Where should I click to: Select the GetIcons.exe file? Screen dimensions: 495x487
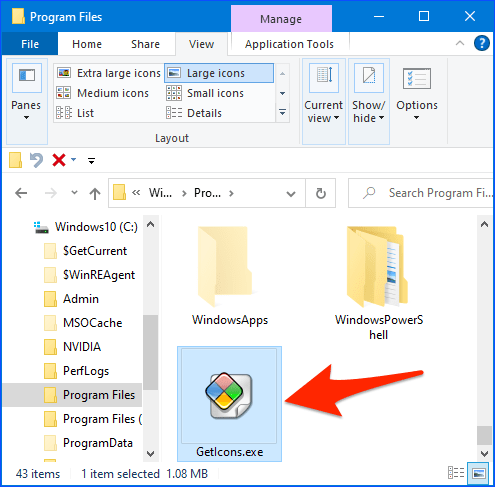coord(229,404)
